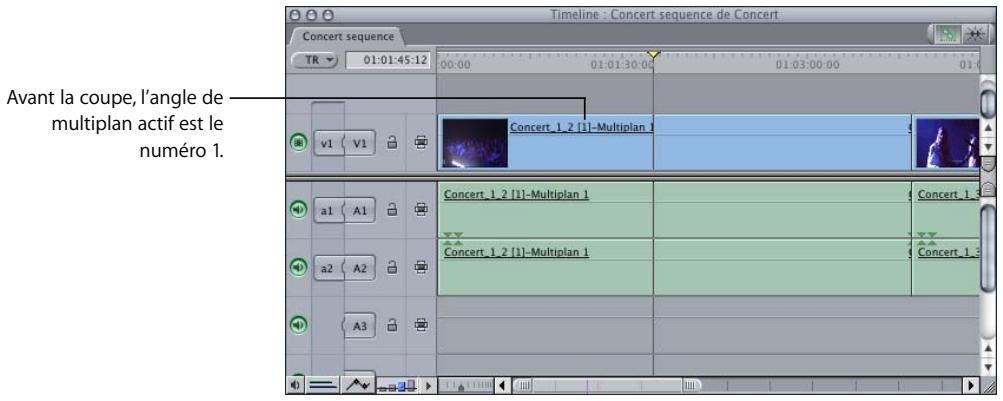The image size is (1003, 401).
Task: Toggle Auto Select on A2 track
Action: coord(420,267)
